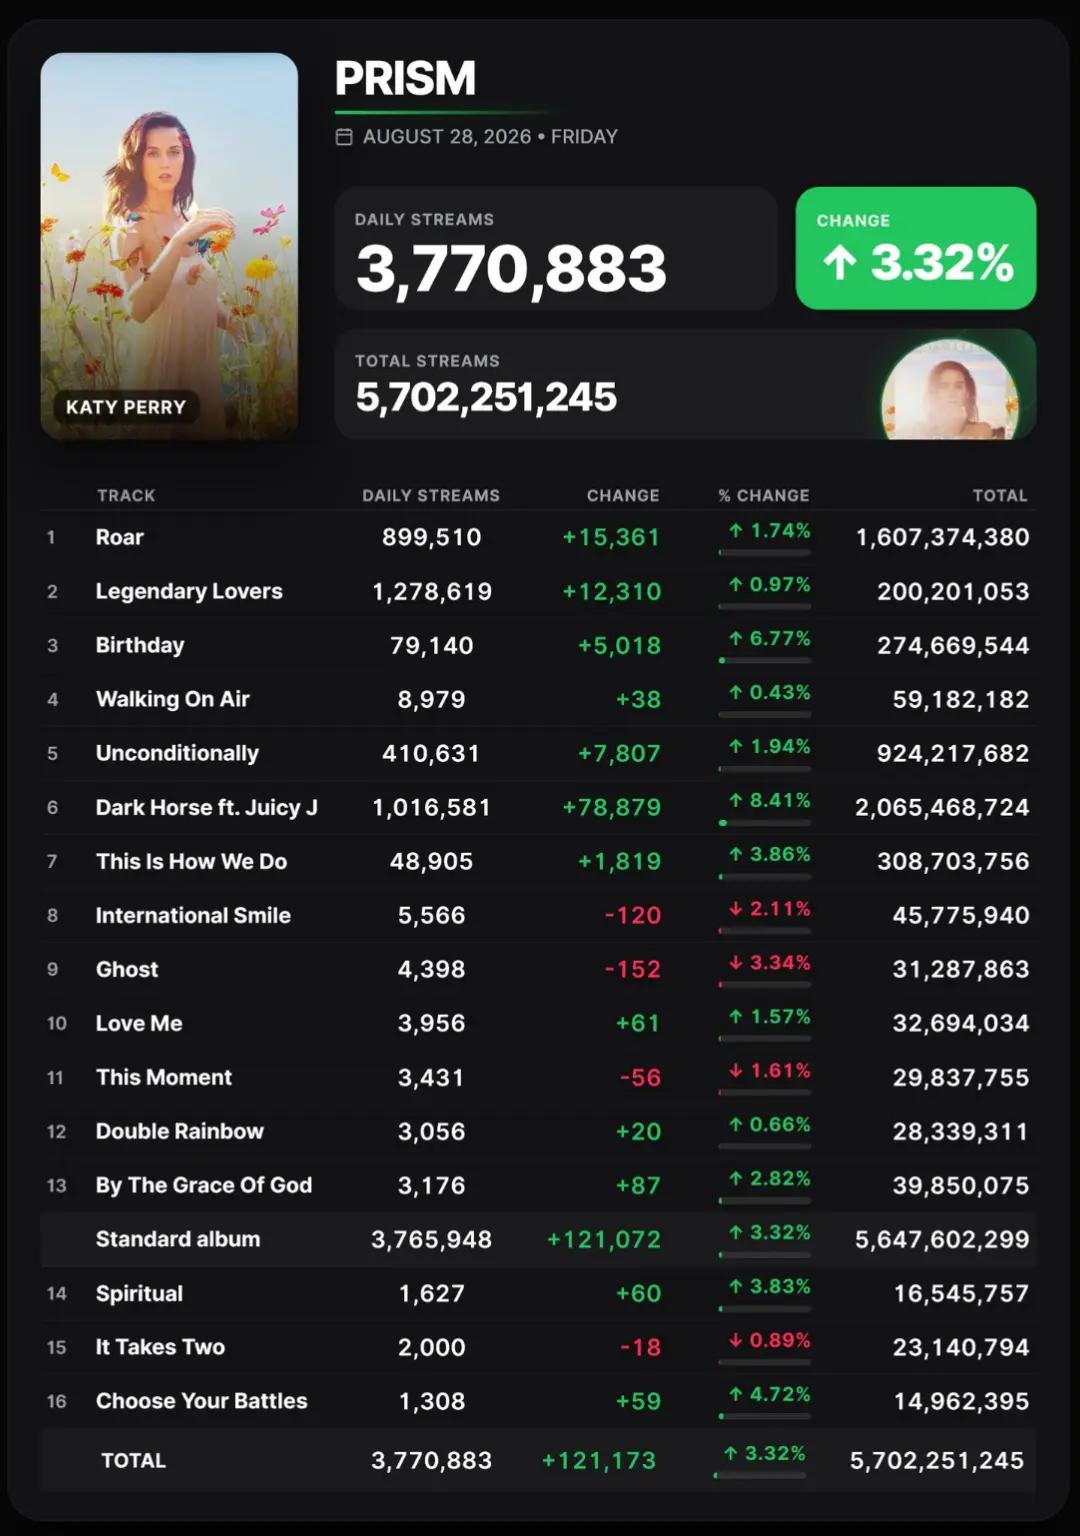Select the Ghost track name
Screen dimensions: 1080x1536
[x=127, y=969]
